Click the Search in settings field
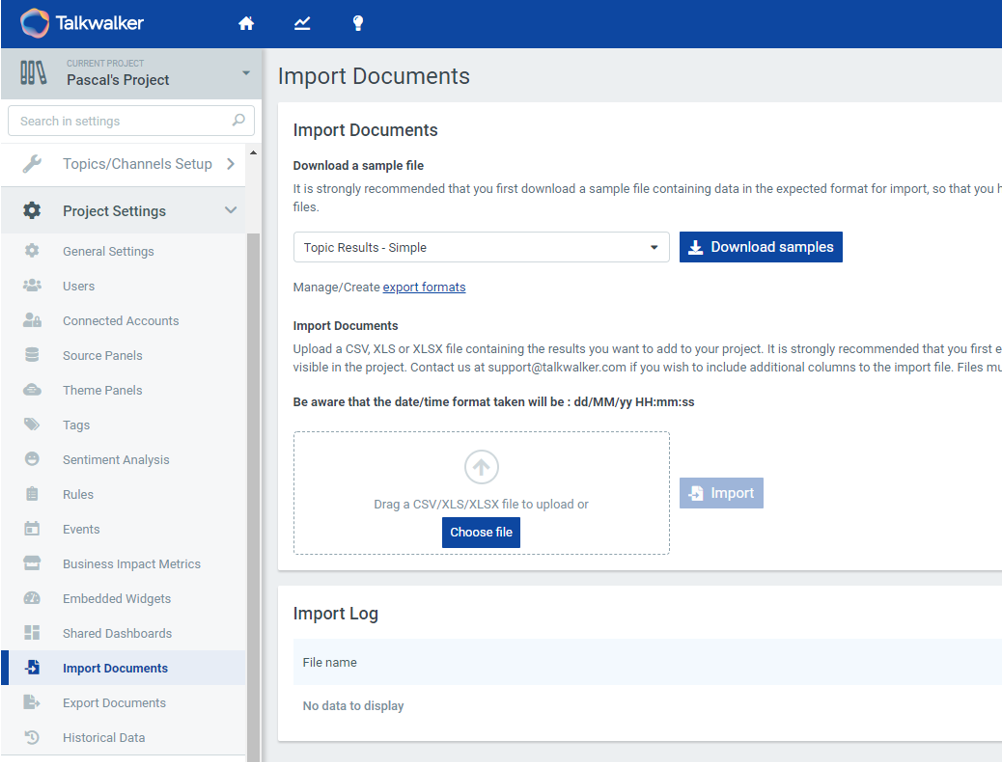This screenshot has height=762, width=1004. pos(120,121)
